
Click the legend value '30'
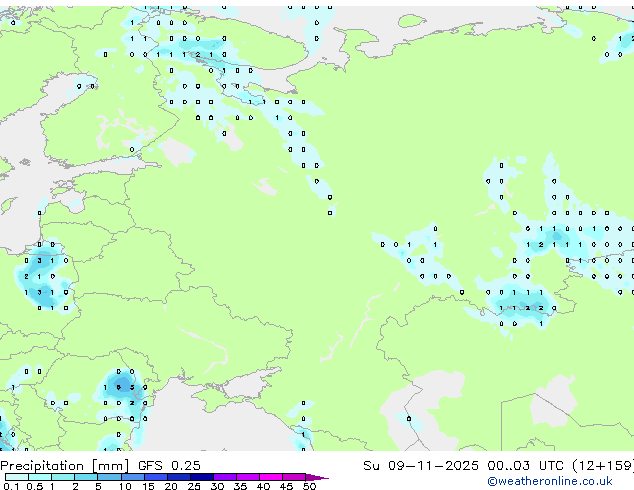point(217,486)
